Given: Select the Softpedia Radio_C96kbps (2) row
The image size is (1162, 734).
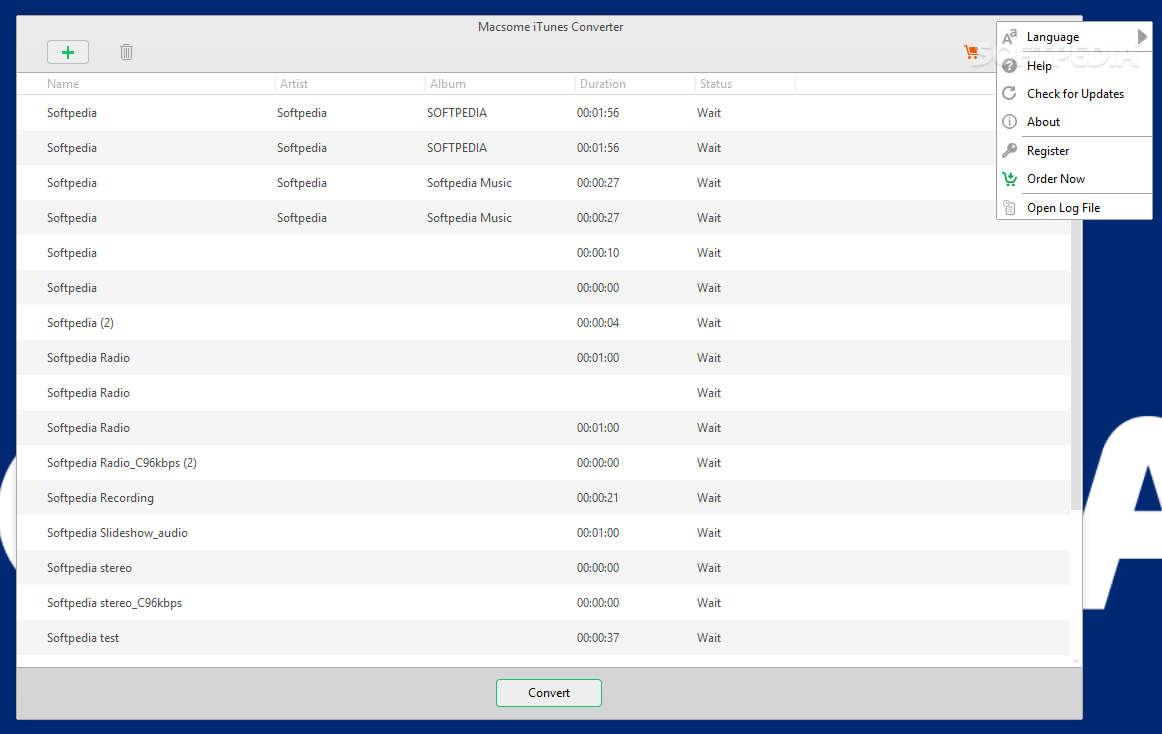Looking at the screenshot, I should [543, 463].
